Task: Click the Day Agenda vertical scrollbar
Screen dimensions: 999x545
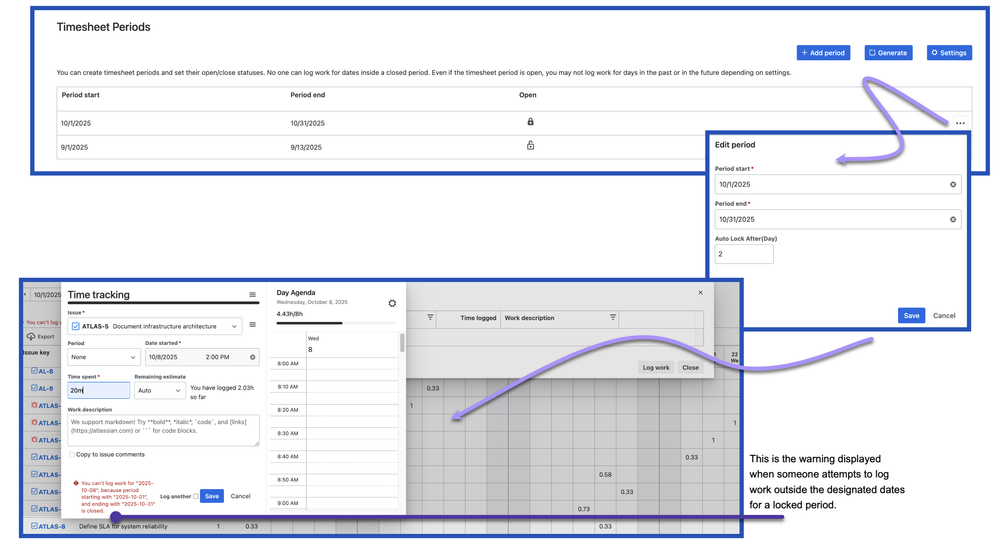Action: click(x=402, y=342)
